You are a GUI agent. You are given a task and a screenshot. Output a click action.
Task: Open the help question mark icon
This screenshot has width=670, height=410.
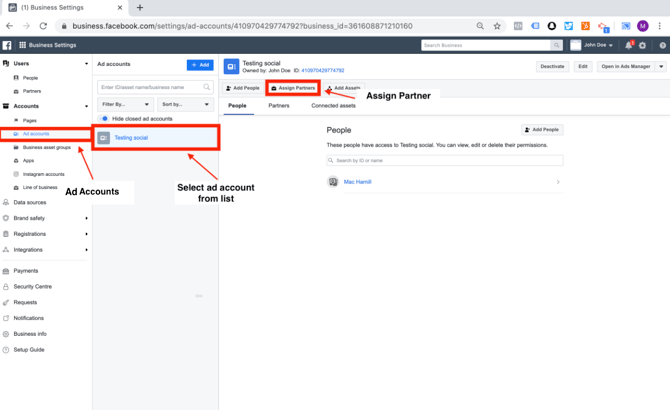(662, 45)
